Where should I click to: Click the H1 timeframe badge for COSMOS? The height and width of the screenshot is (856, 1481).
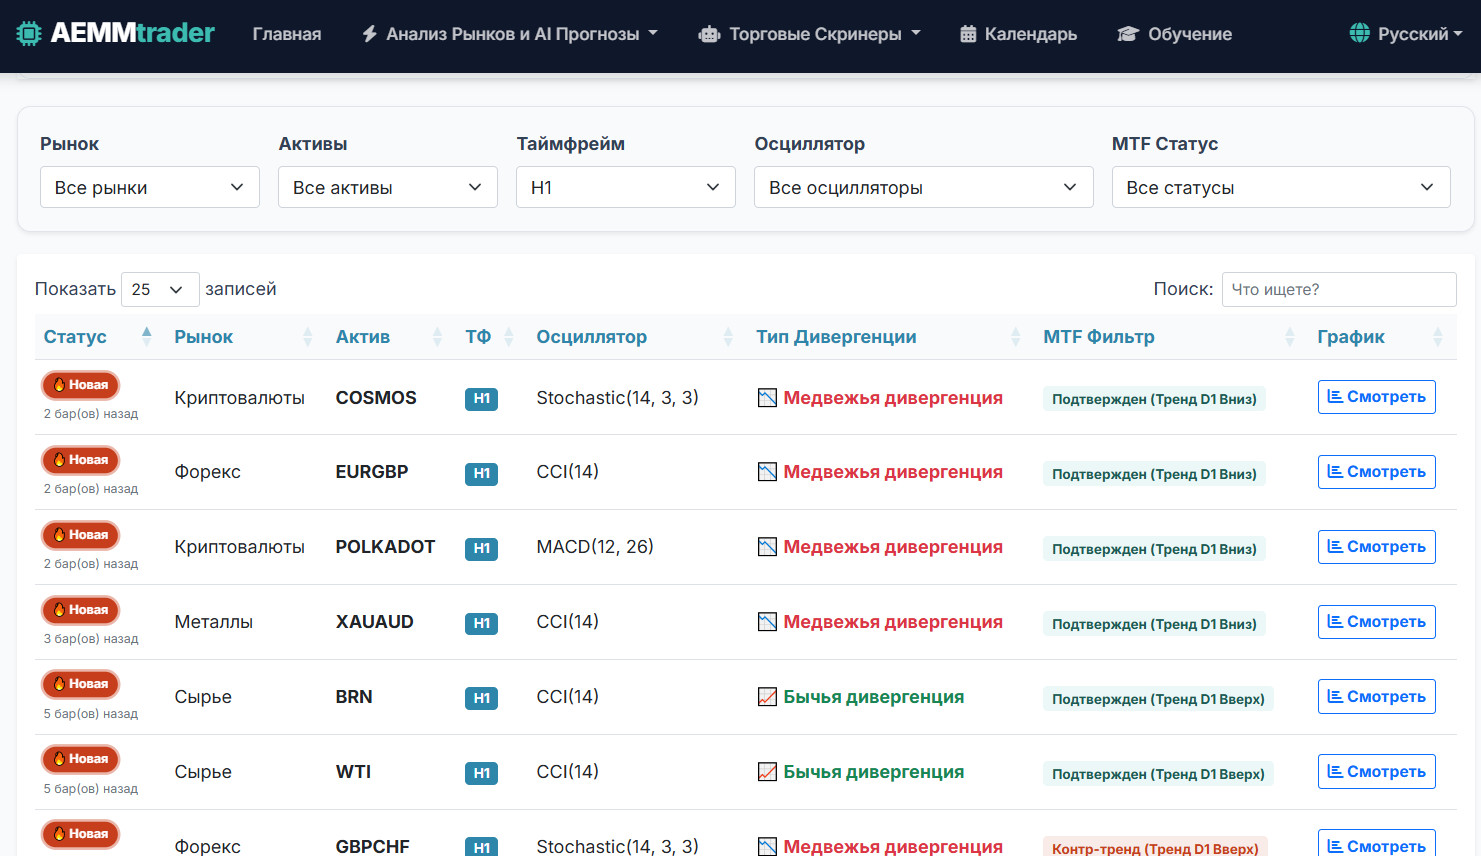[482, 399]
